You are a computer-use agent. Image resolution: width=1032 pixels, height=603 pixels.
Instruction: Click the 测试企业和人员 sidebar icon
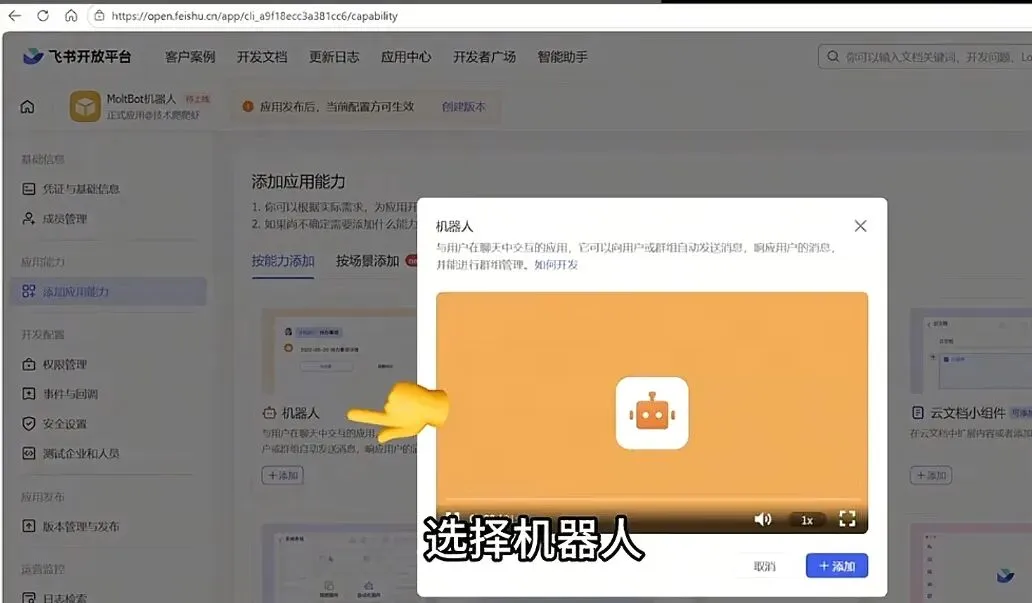click(28, 453)
